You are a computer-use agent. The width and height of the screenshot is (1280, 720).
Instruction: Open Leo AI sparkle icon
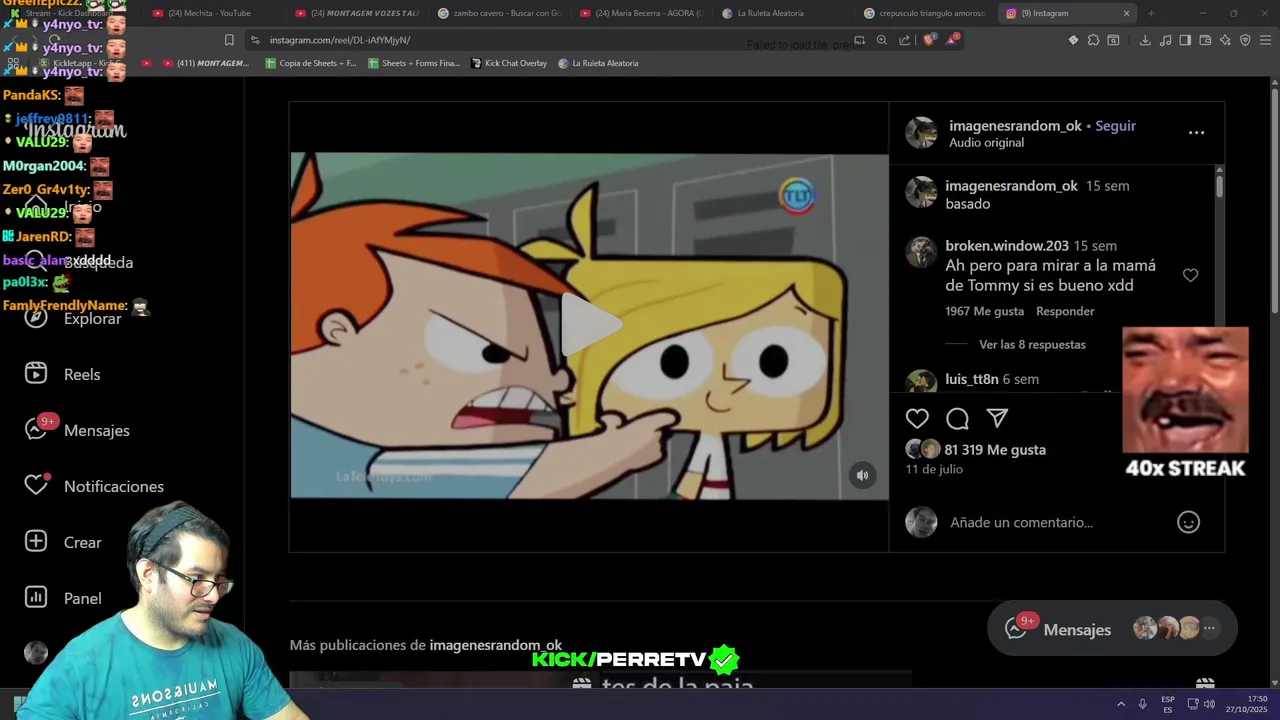(x=1225, y=40)
